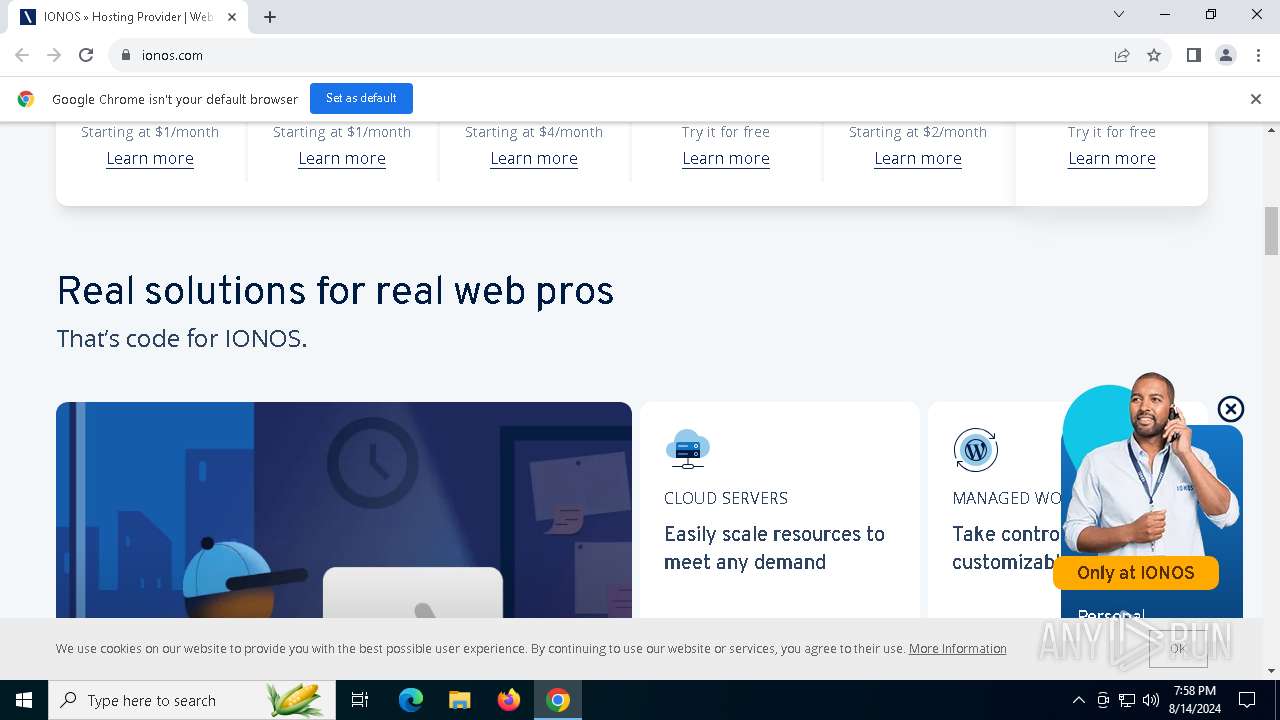Open the Chrome side panel
Image resolution: width=1280 pixels, height=720 pixels.
coord(1194,55)
